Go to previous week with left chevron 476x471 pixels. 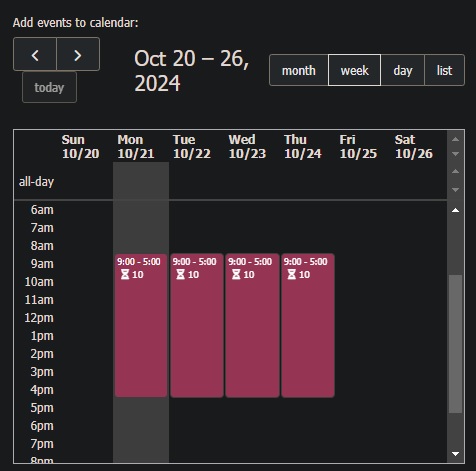(35, 54)
